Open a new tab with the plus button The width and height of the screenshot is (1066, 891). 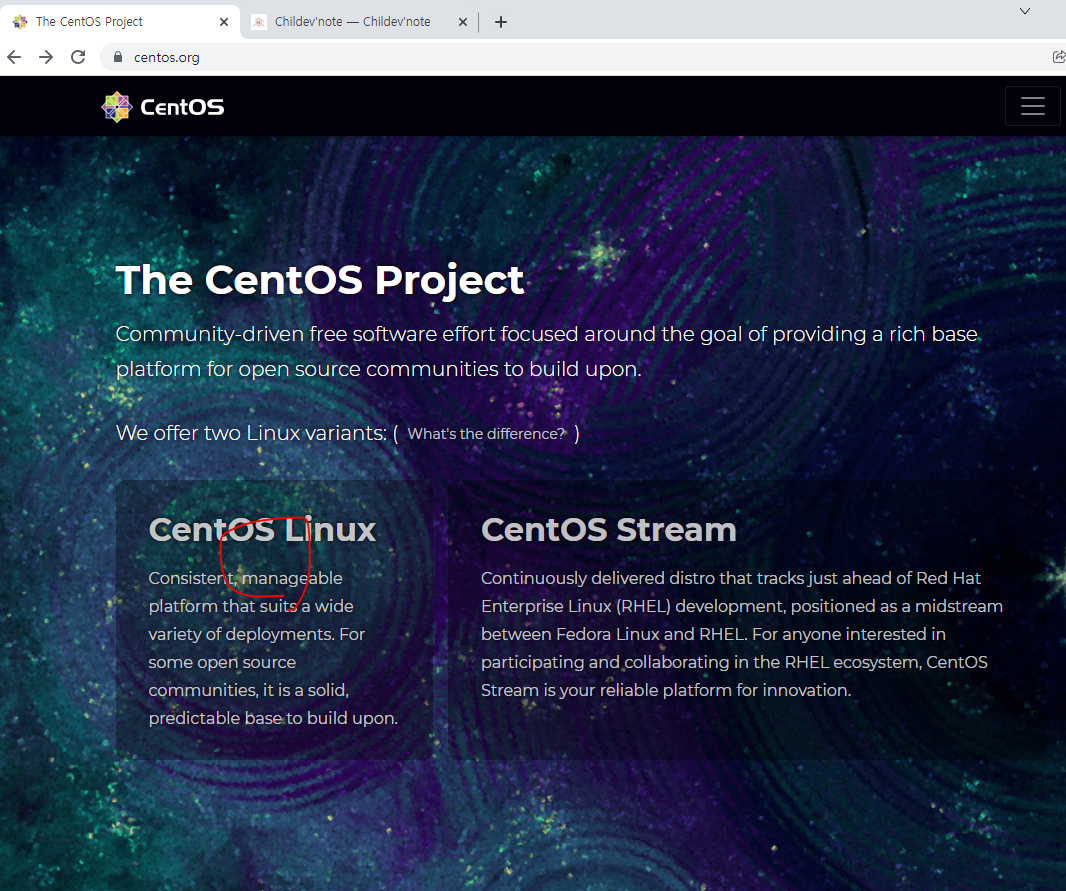point(500,21)
